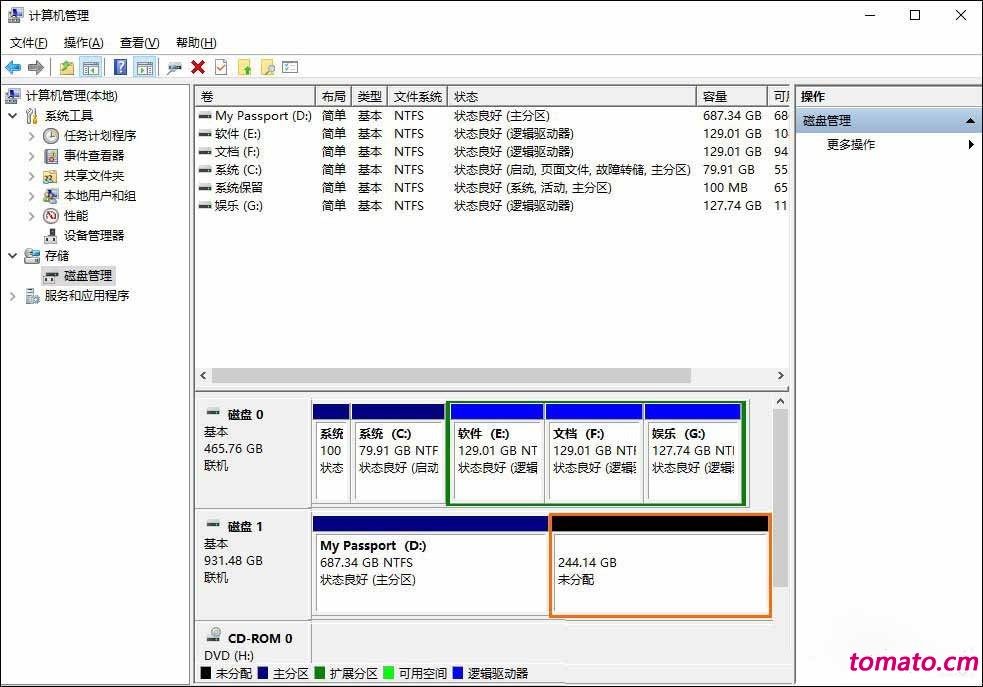Select 娱乐 (G:) volume row

pyautogui.click(x=492, y=206)
